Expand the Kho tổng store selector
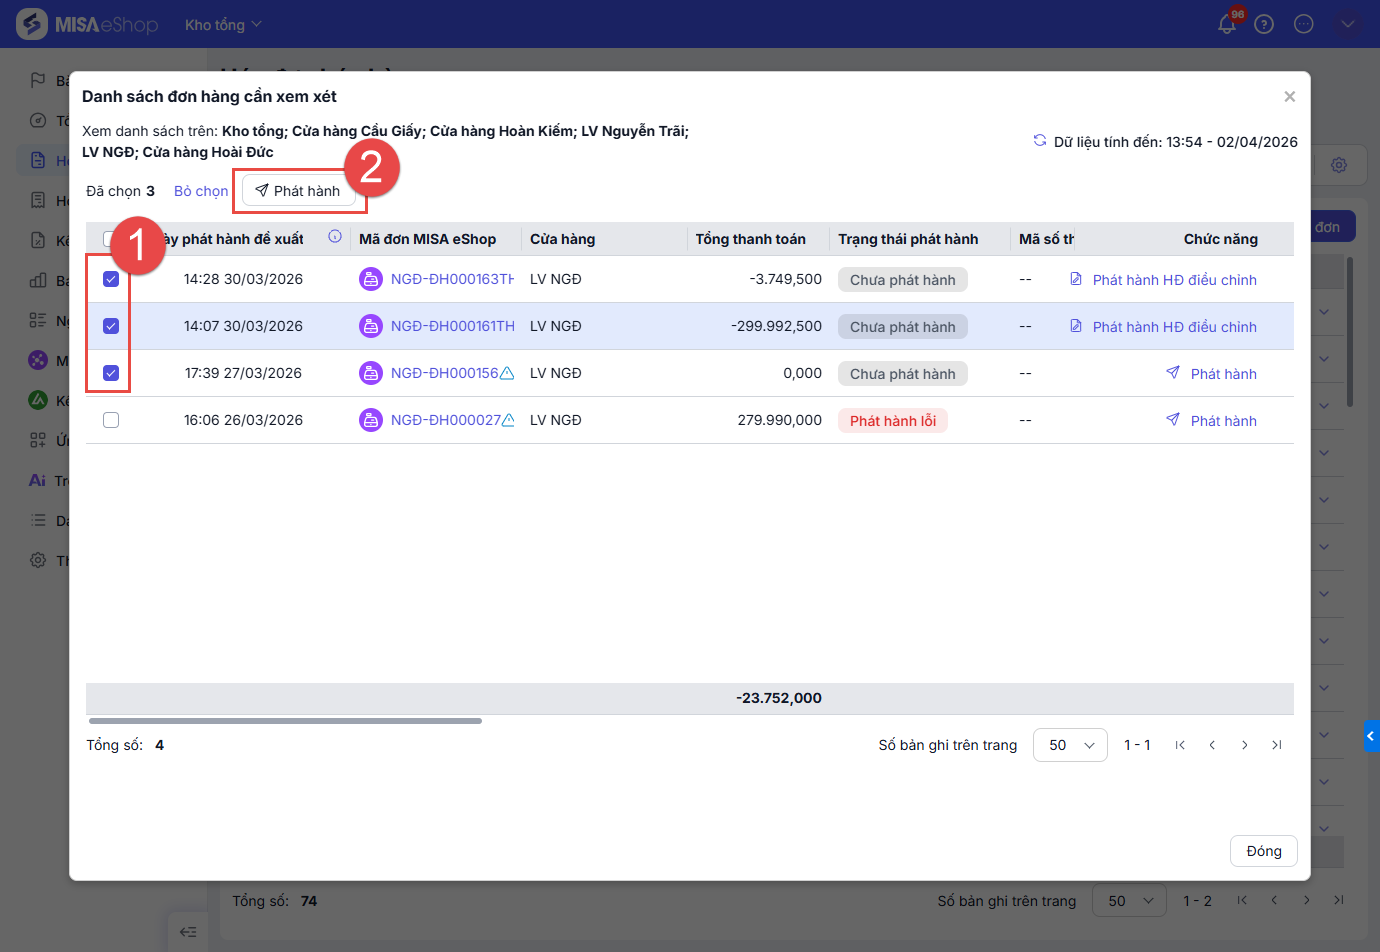Image resolution: width=1380 pixels, height=952 pixels. (222, 25)
